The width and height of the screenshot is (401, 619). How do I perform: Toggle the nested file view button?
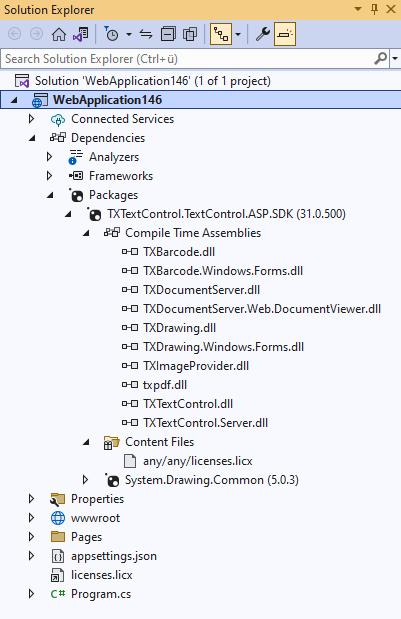[x=221, y=34]
